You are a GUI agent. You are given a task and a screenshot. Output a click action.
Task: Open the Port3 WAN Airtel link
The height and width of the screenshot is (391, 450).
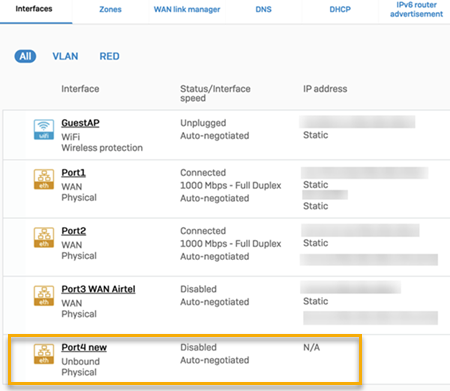[98, 289]
